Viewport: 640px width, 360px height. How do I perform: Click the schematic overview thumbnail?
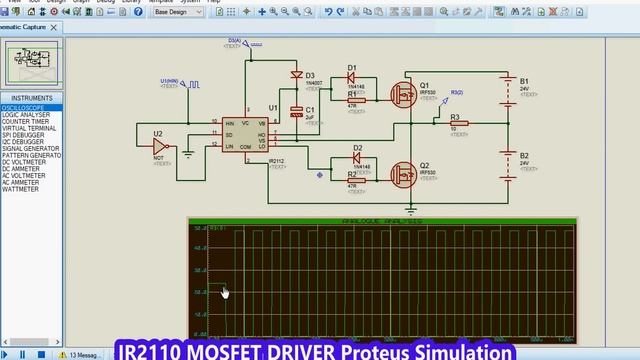point(32,63)
